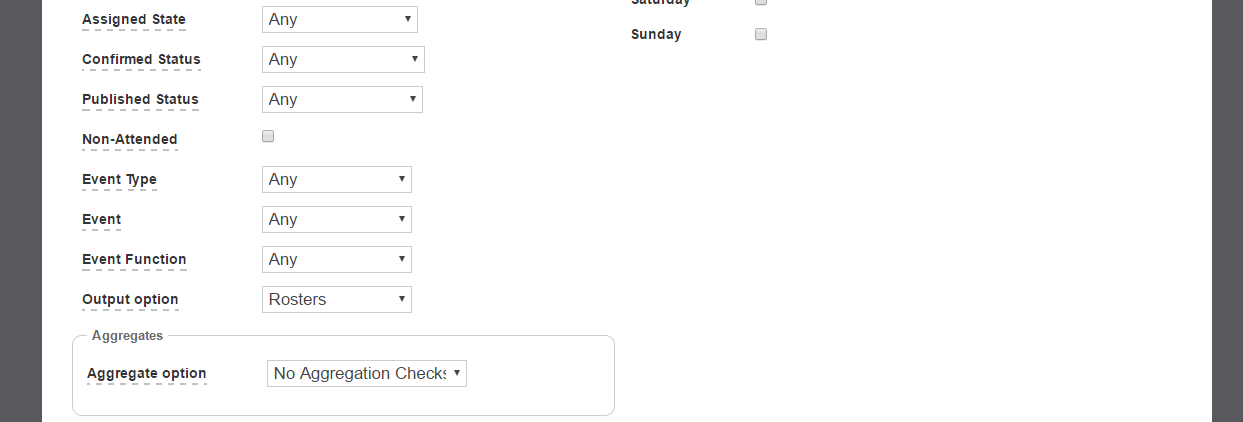Screen dimensions: 1243x422
Task: Click the Event Function label
Action: pos(134,259)
